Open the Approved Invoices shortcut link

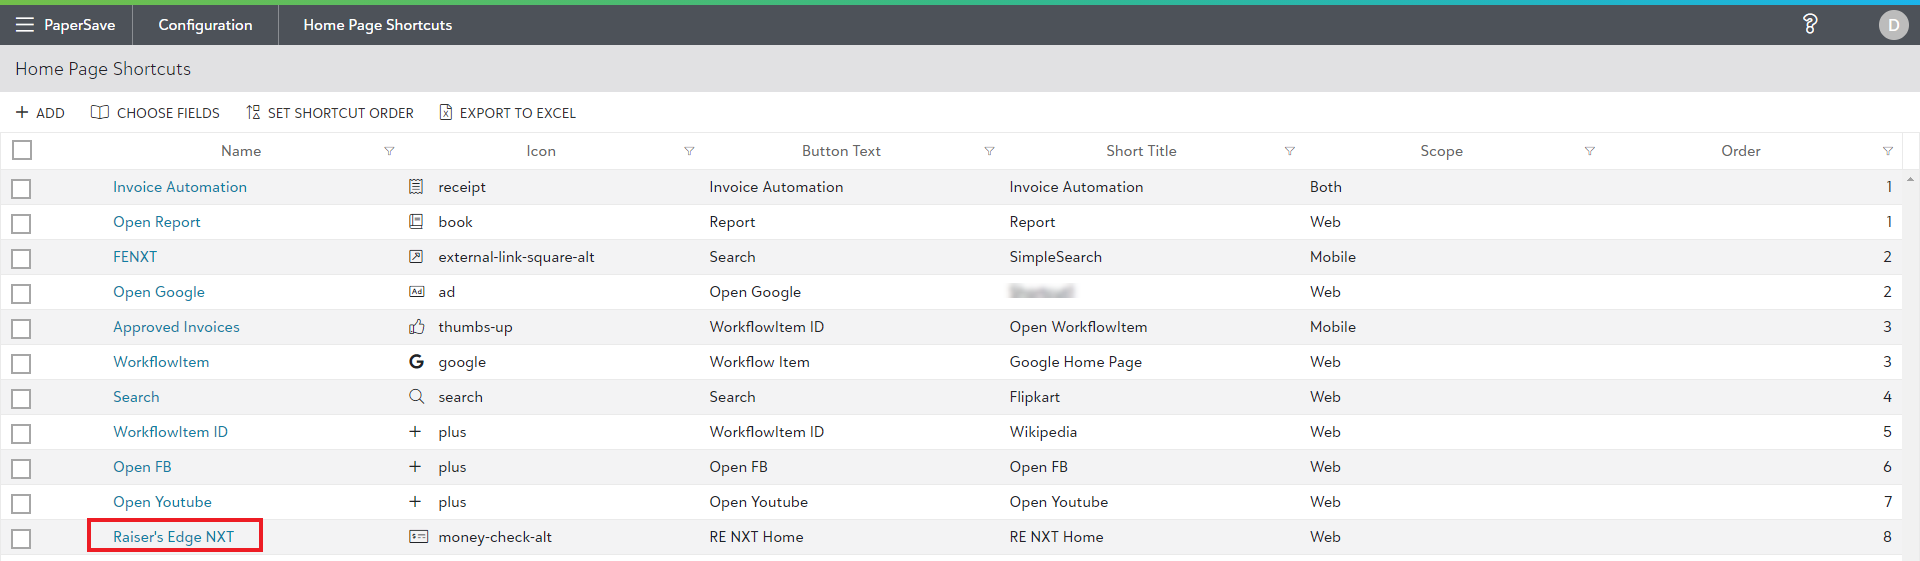click(x=176, y=327)
